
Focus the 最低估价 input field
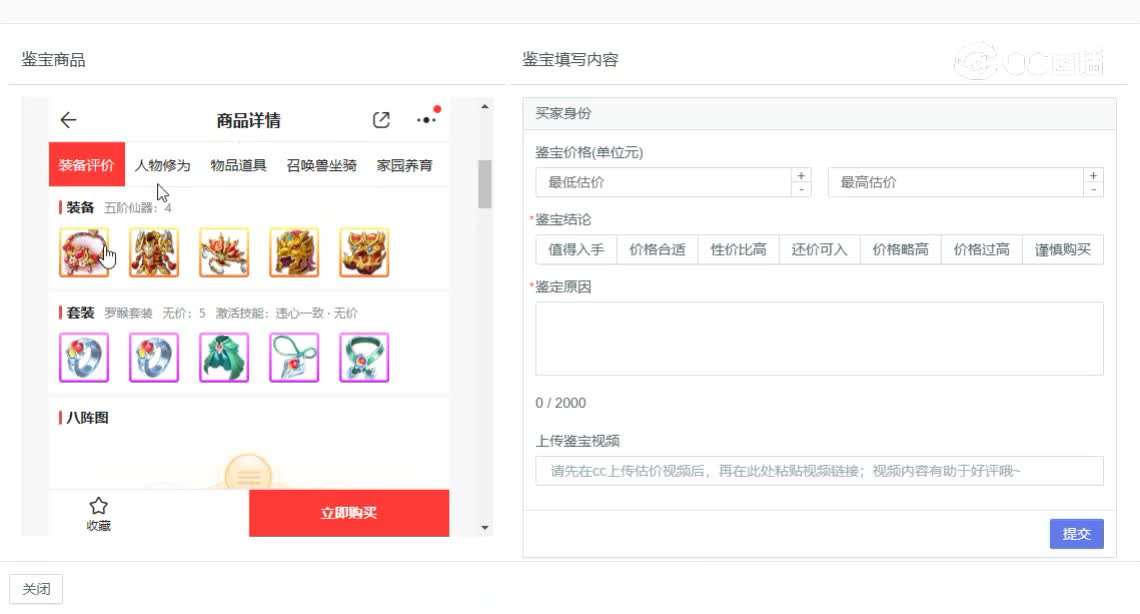663,182
